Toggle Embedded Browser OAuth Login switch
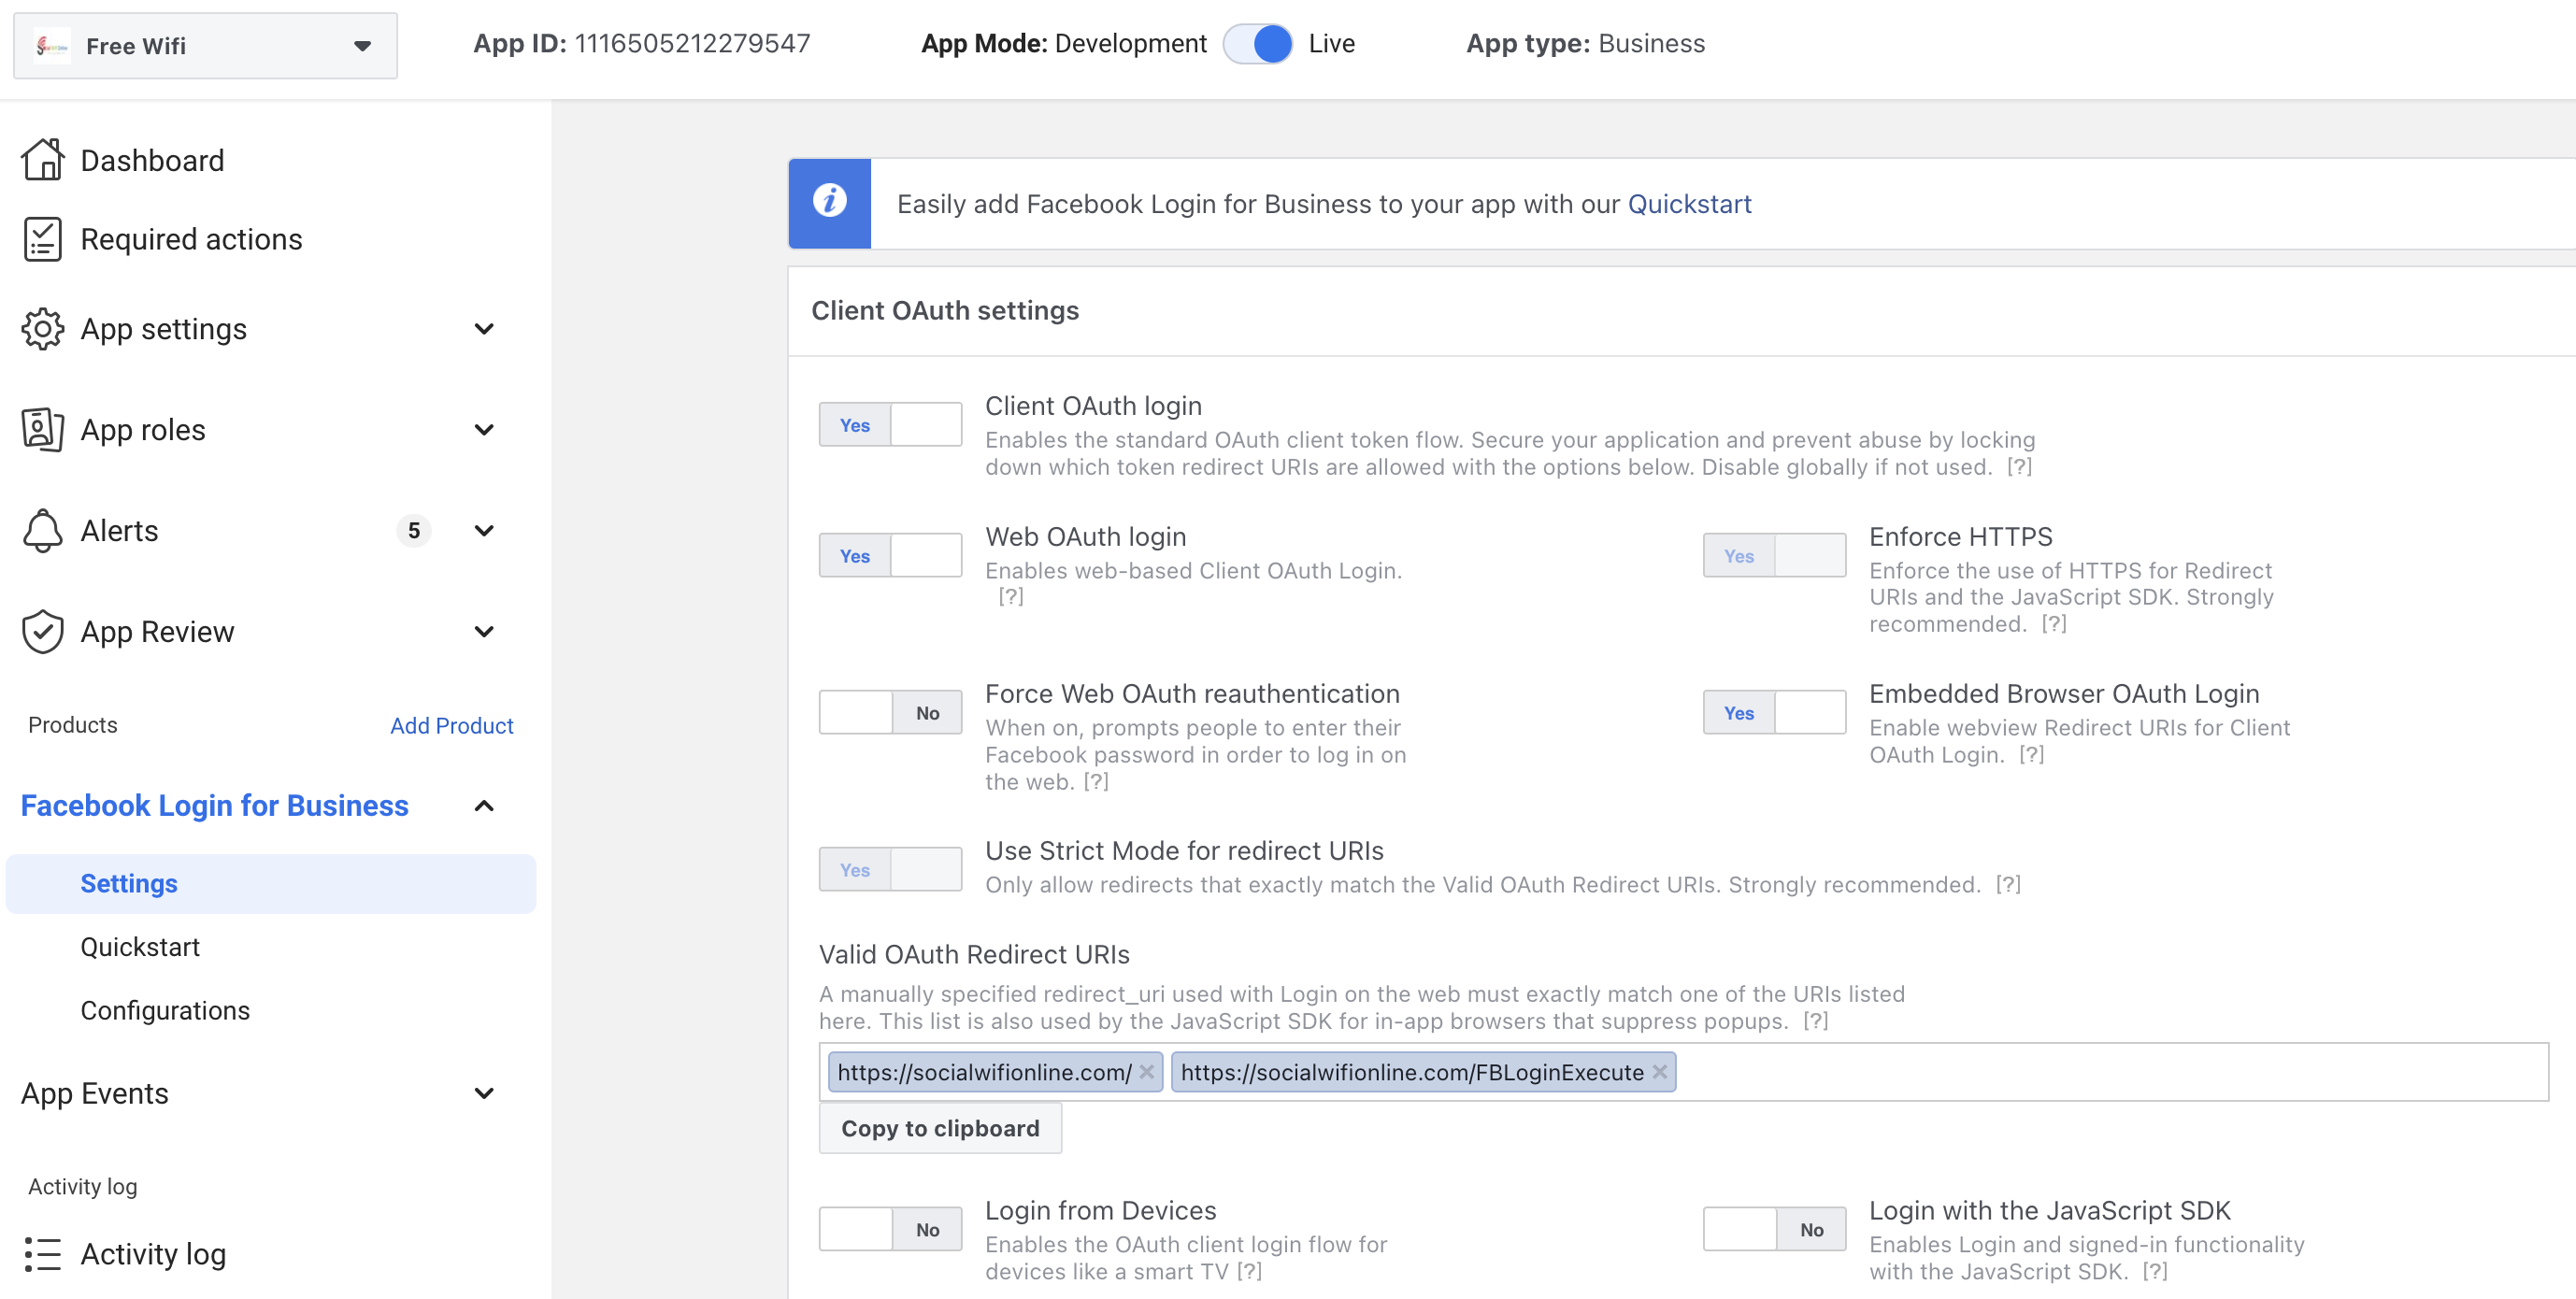The height and width of the screenshot is (1299, 2576). (1774, 713)
